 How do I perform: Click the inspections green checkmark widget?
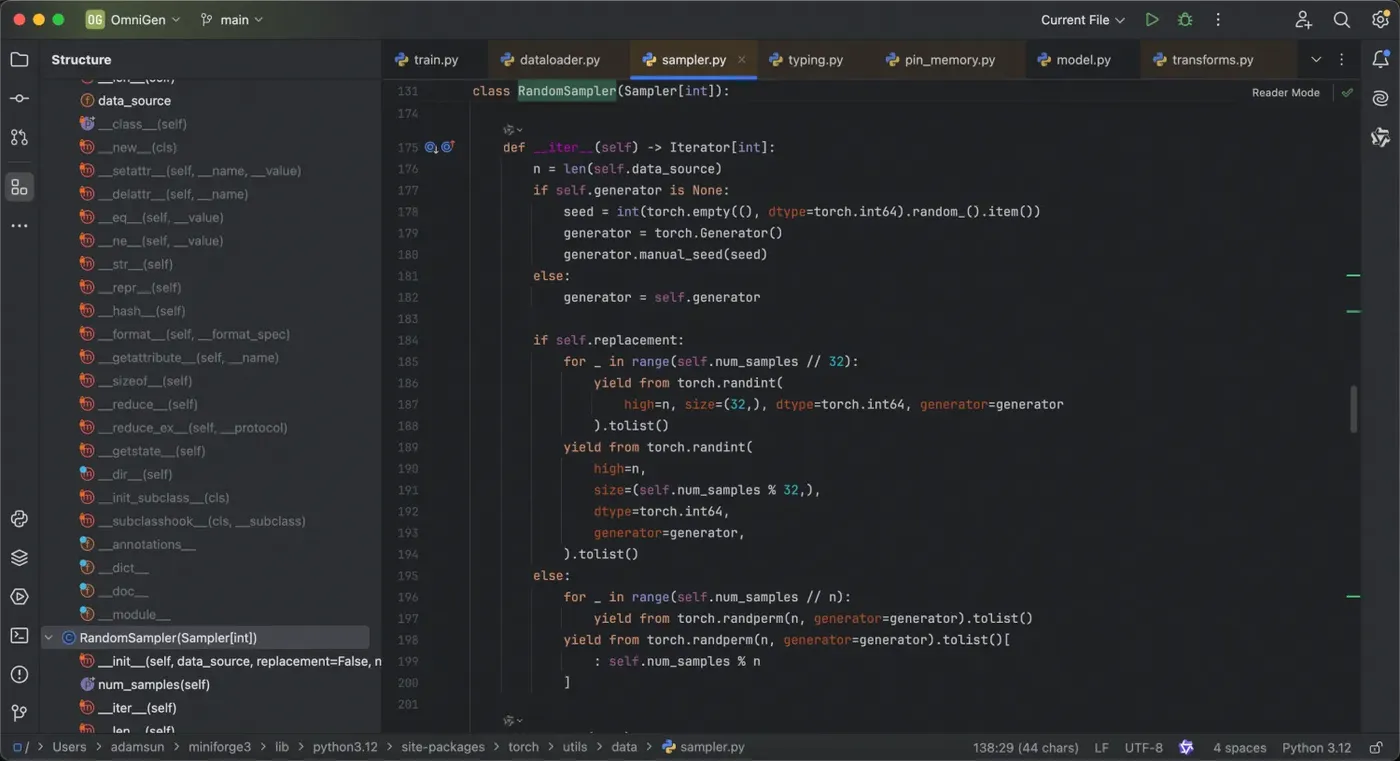(1347, 92)
